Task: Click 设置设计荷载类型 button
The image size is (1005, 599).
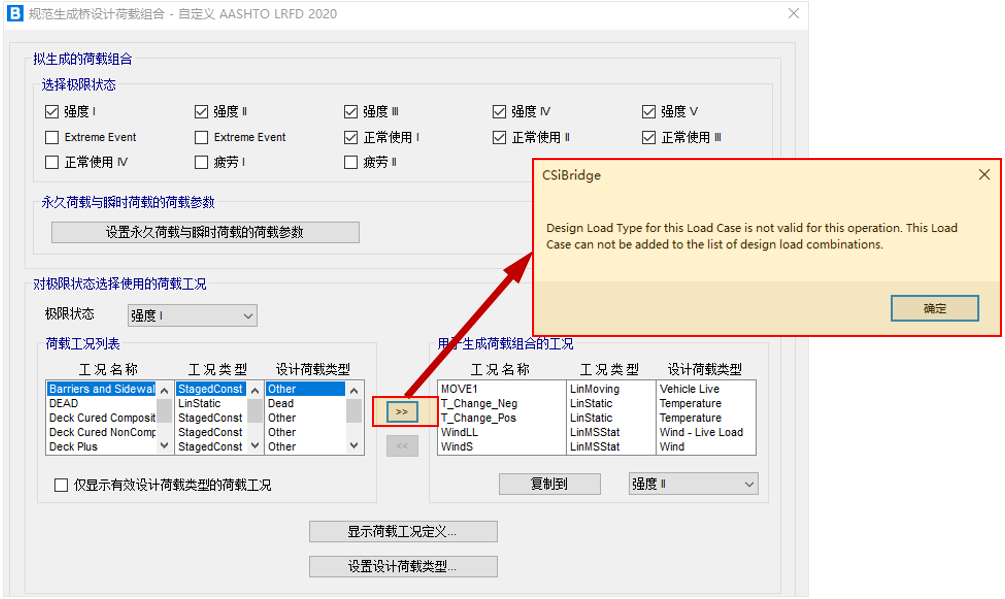Action: pos(403,567)
